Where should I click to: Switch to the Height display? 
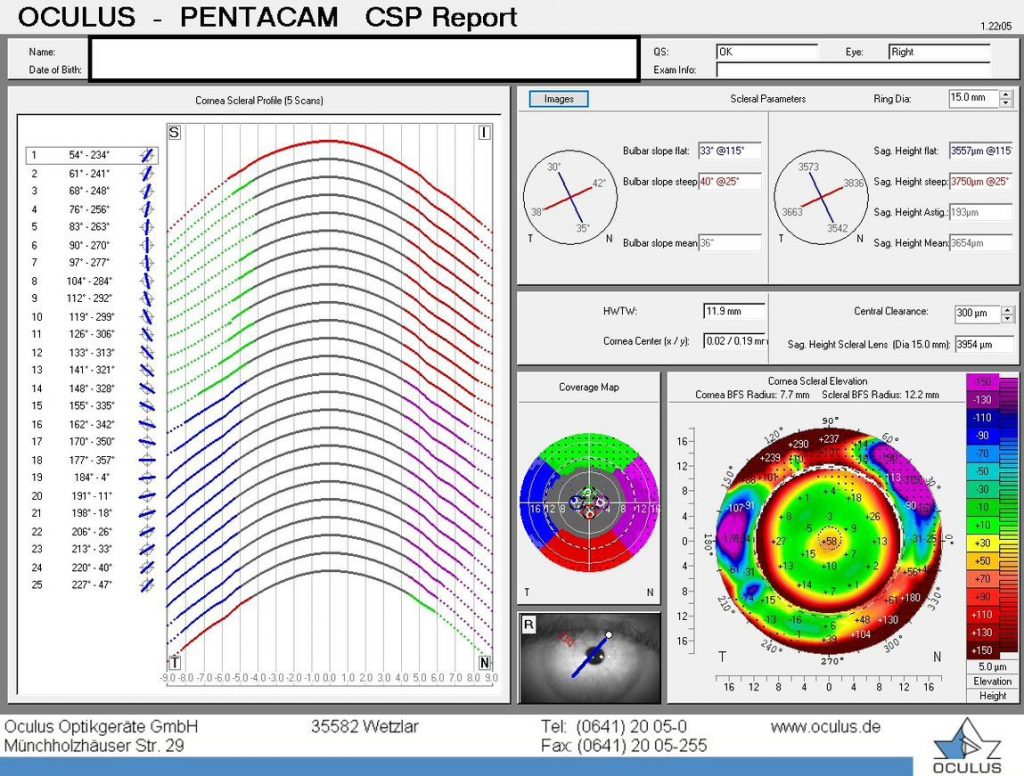point(992,694)
